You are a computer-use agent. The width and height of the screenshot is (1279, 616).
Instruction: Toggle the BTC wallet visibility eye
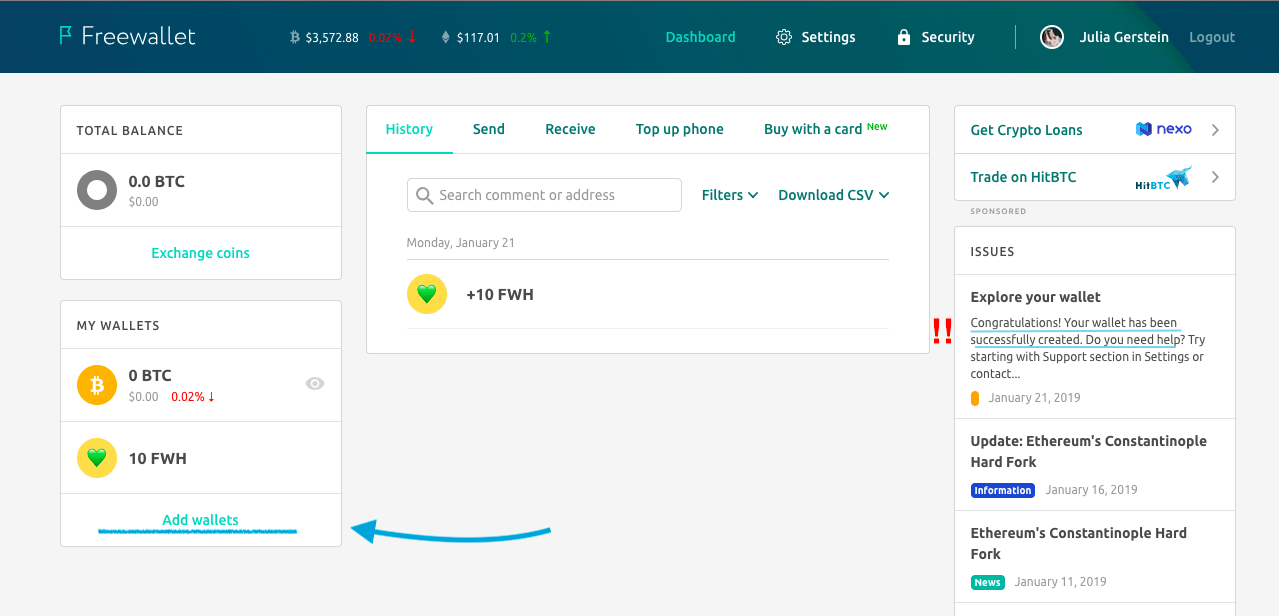click(315, 383)
